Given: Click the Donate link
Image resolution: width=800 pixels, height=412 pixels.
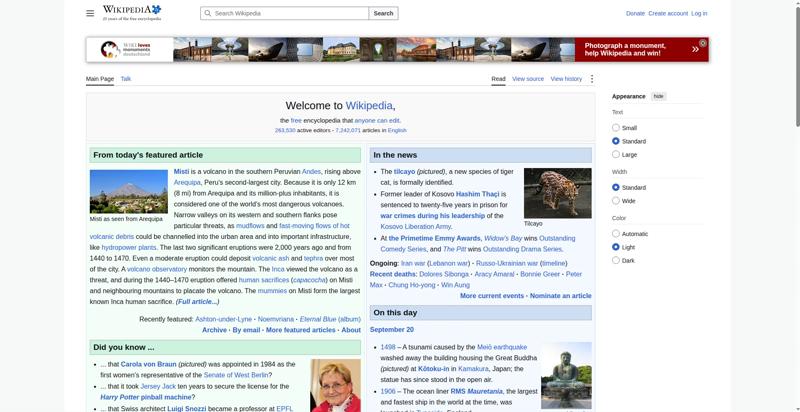Looking at the screenshot, I should coord(635,13).
